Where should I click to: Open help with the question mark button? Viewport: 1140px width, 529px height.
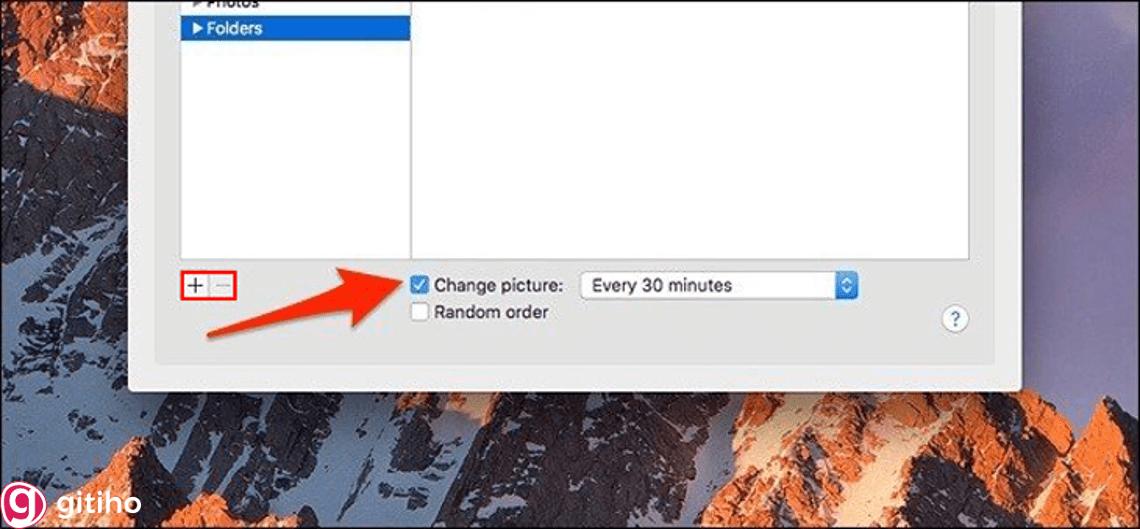pos(955,318)
